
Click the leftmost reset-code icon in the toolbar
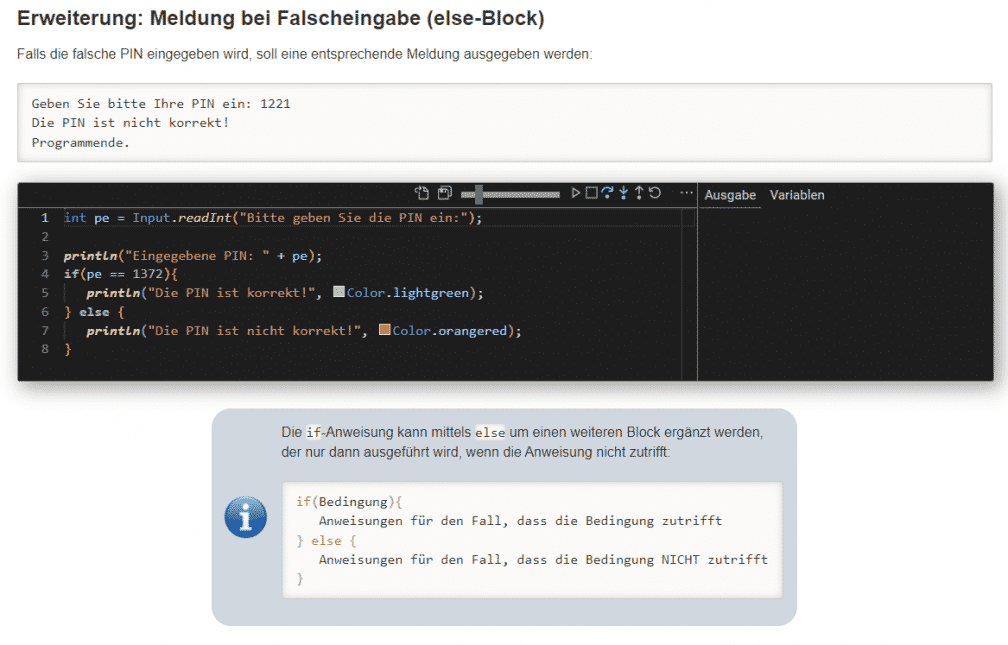421,192
